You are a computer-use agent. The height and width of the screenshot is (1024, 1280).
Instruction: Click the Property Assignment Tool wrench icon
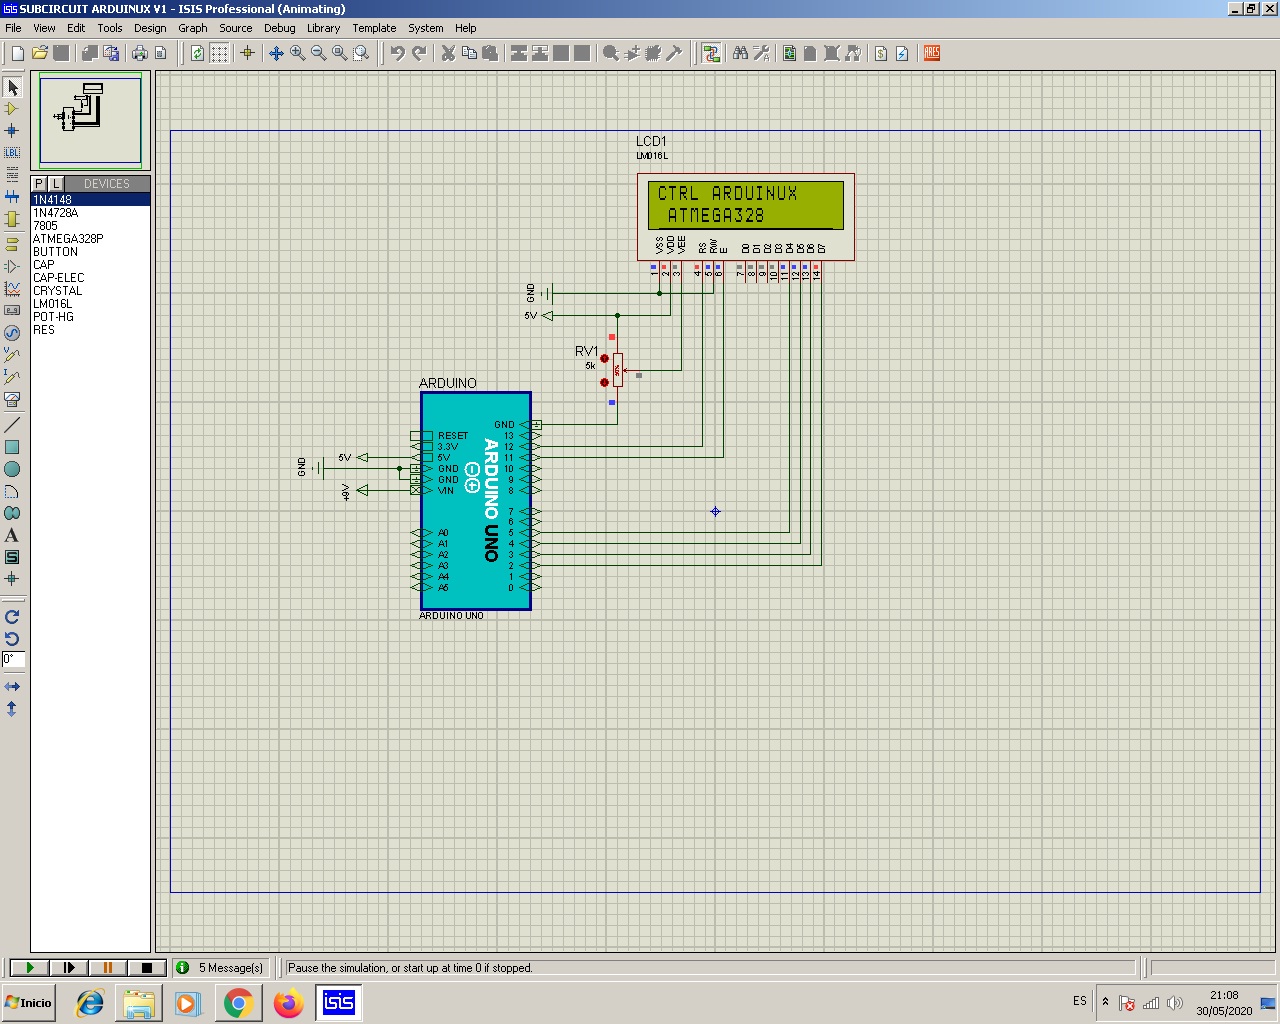pyautogui.click(x=761, y=53)
